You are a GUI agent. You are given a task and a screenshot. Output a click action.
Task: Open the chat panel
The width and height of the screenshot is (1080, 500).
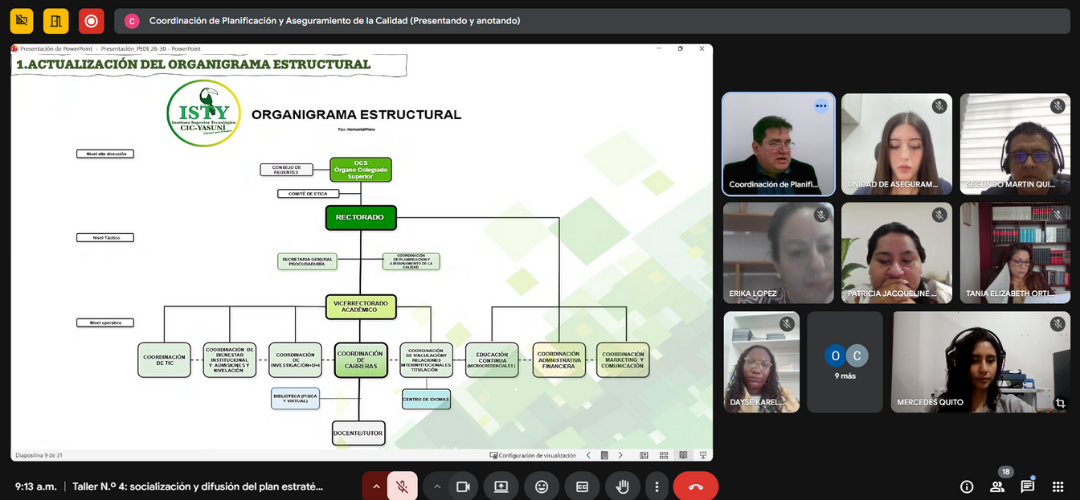(x=1027, y=486)
